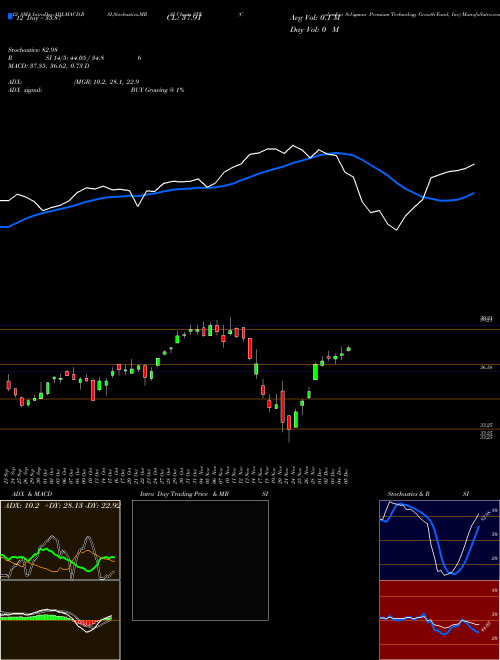Viewport: 500px width, 660px height.
Task: Click the blue 12 Day SMA legend square
Action: (10, 17)
